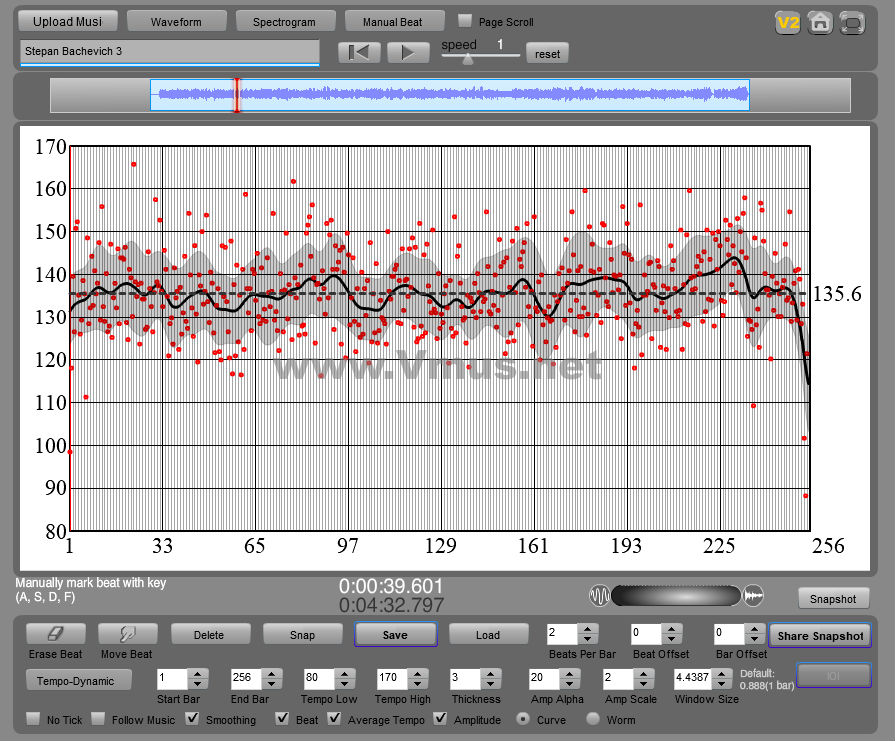Click the waveform overview strip
The width and height of the screenshot is (895, 741).
coord(450,95)
